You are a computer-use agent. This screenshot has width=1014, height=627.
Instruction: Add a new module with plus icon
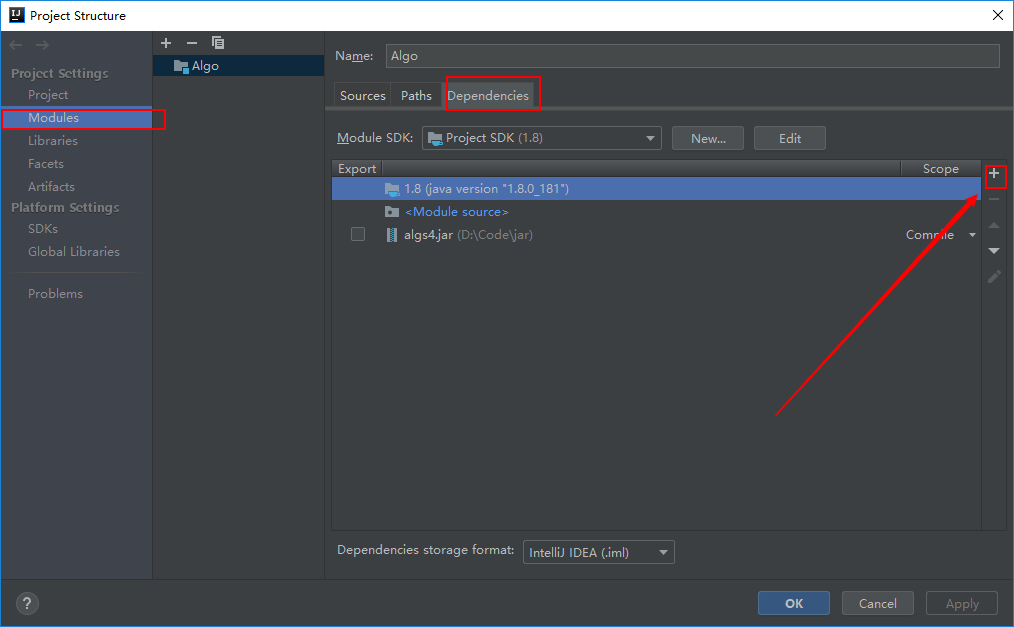pyautogui.click(x=166, y=43)
